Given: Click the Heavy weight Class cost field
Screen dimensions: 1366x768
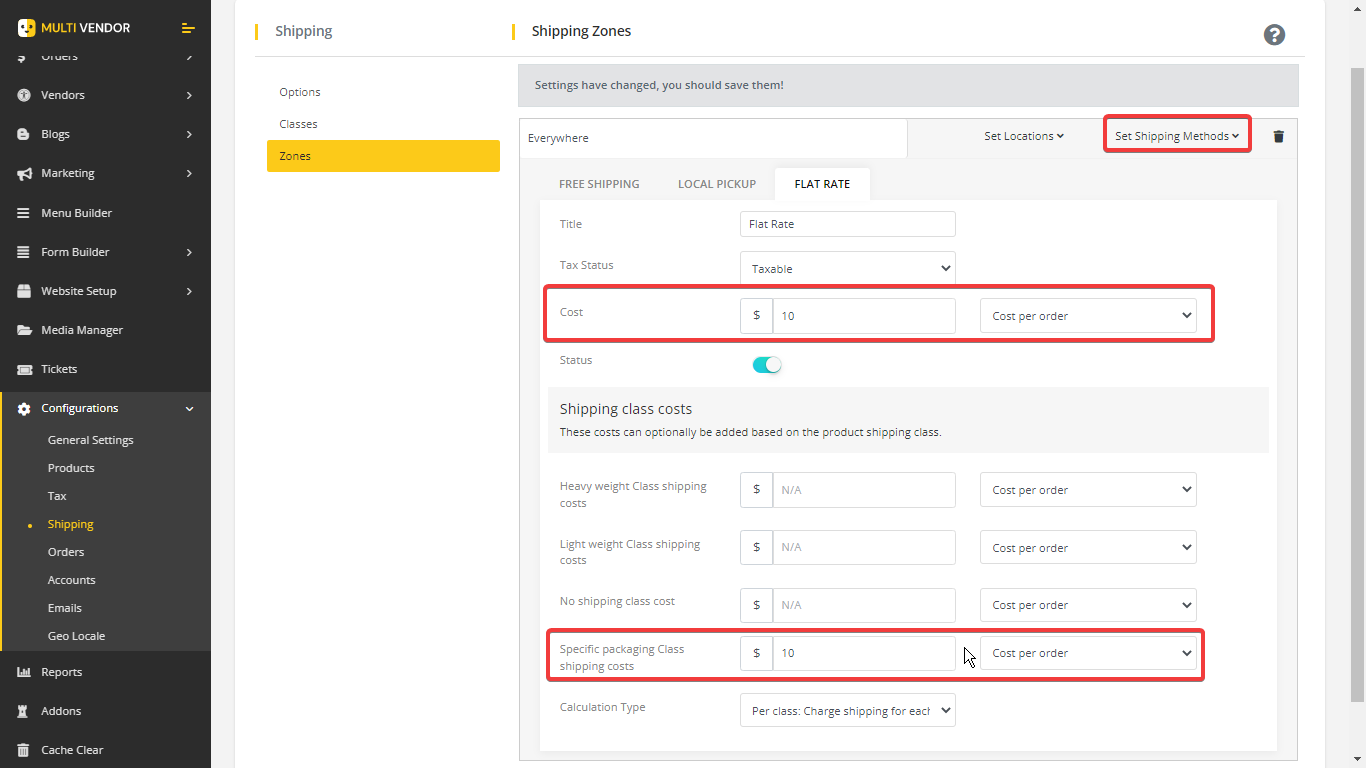Looking at the screenshot, I should pyautogui.click(x=864, y=489).
